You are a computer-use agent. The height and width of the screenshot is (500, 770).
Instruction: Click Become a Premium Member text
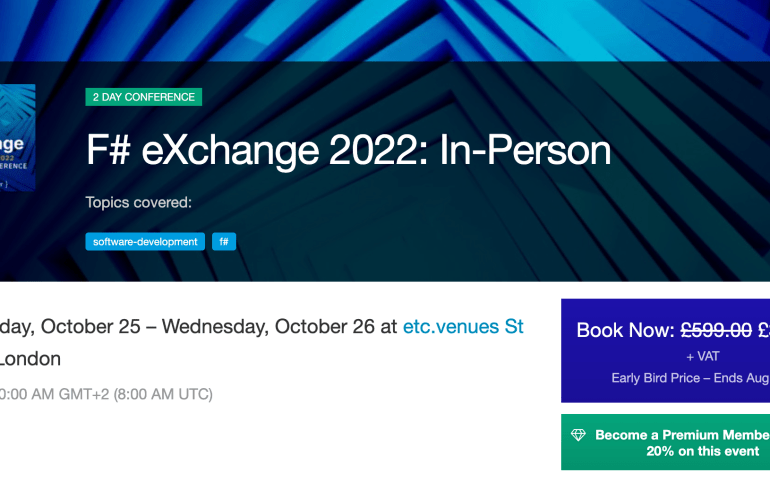coord(682,435)
